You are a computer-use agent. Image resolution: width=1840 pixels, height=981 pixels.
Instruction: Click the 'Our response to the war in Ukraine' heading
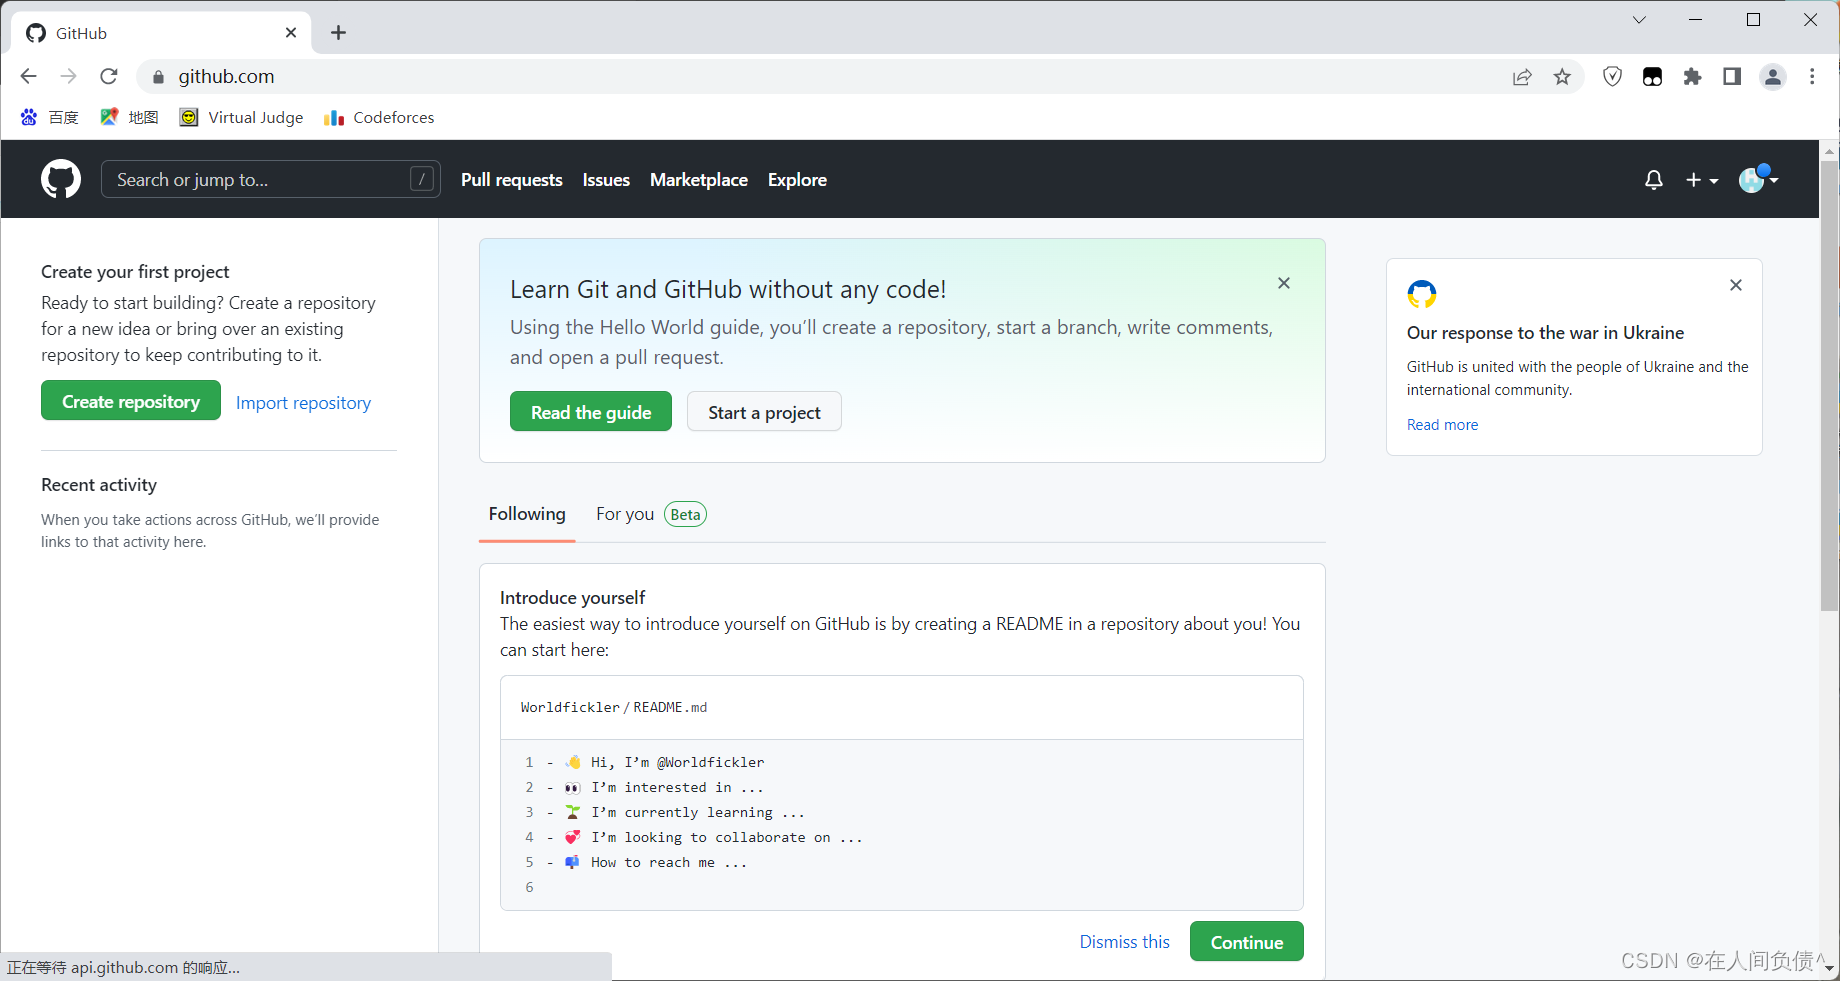pos(1545,333)
